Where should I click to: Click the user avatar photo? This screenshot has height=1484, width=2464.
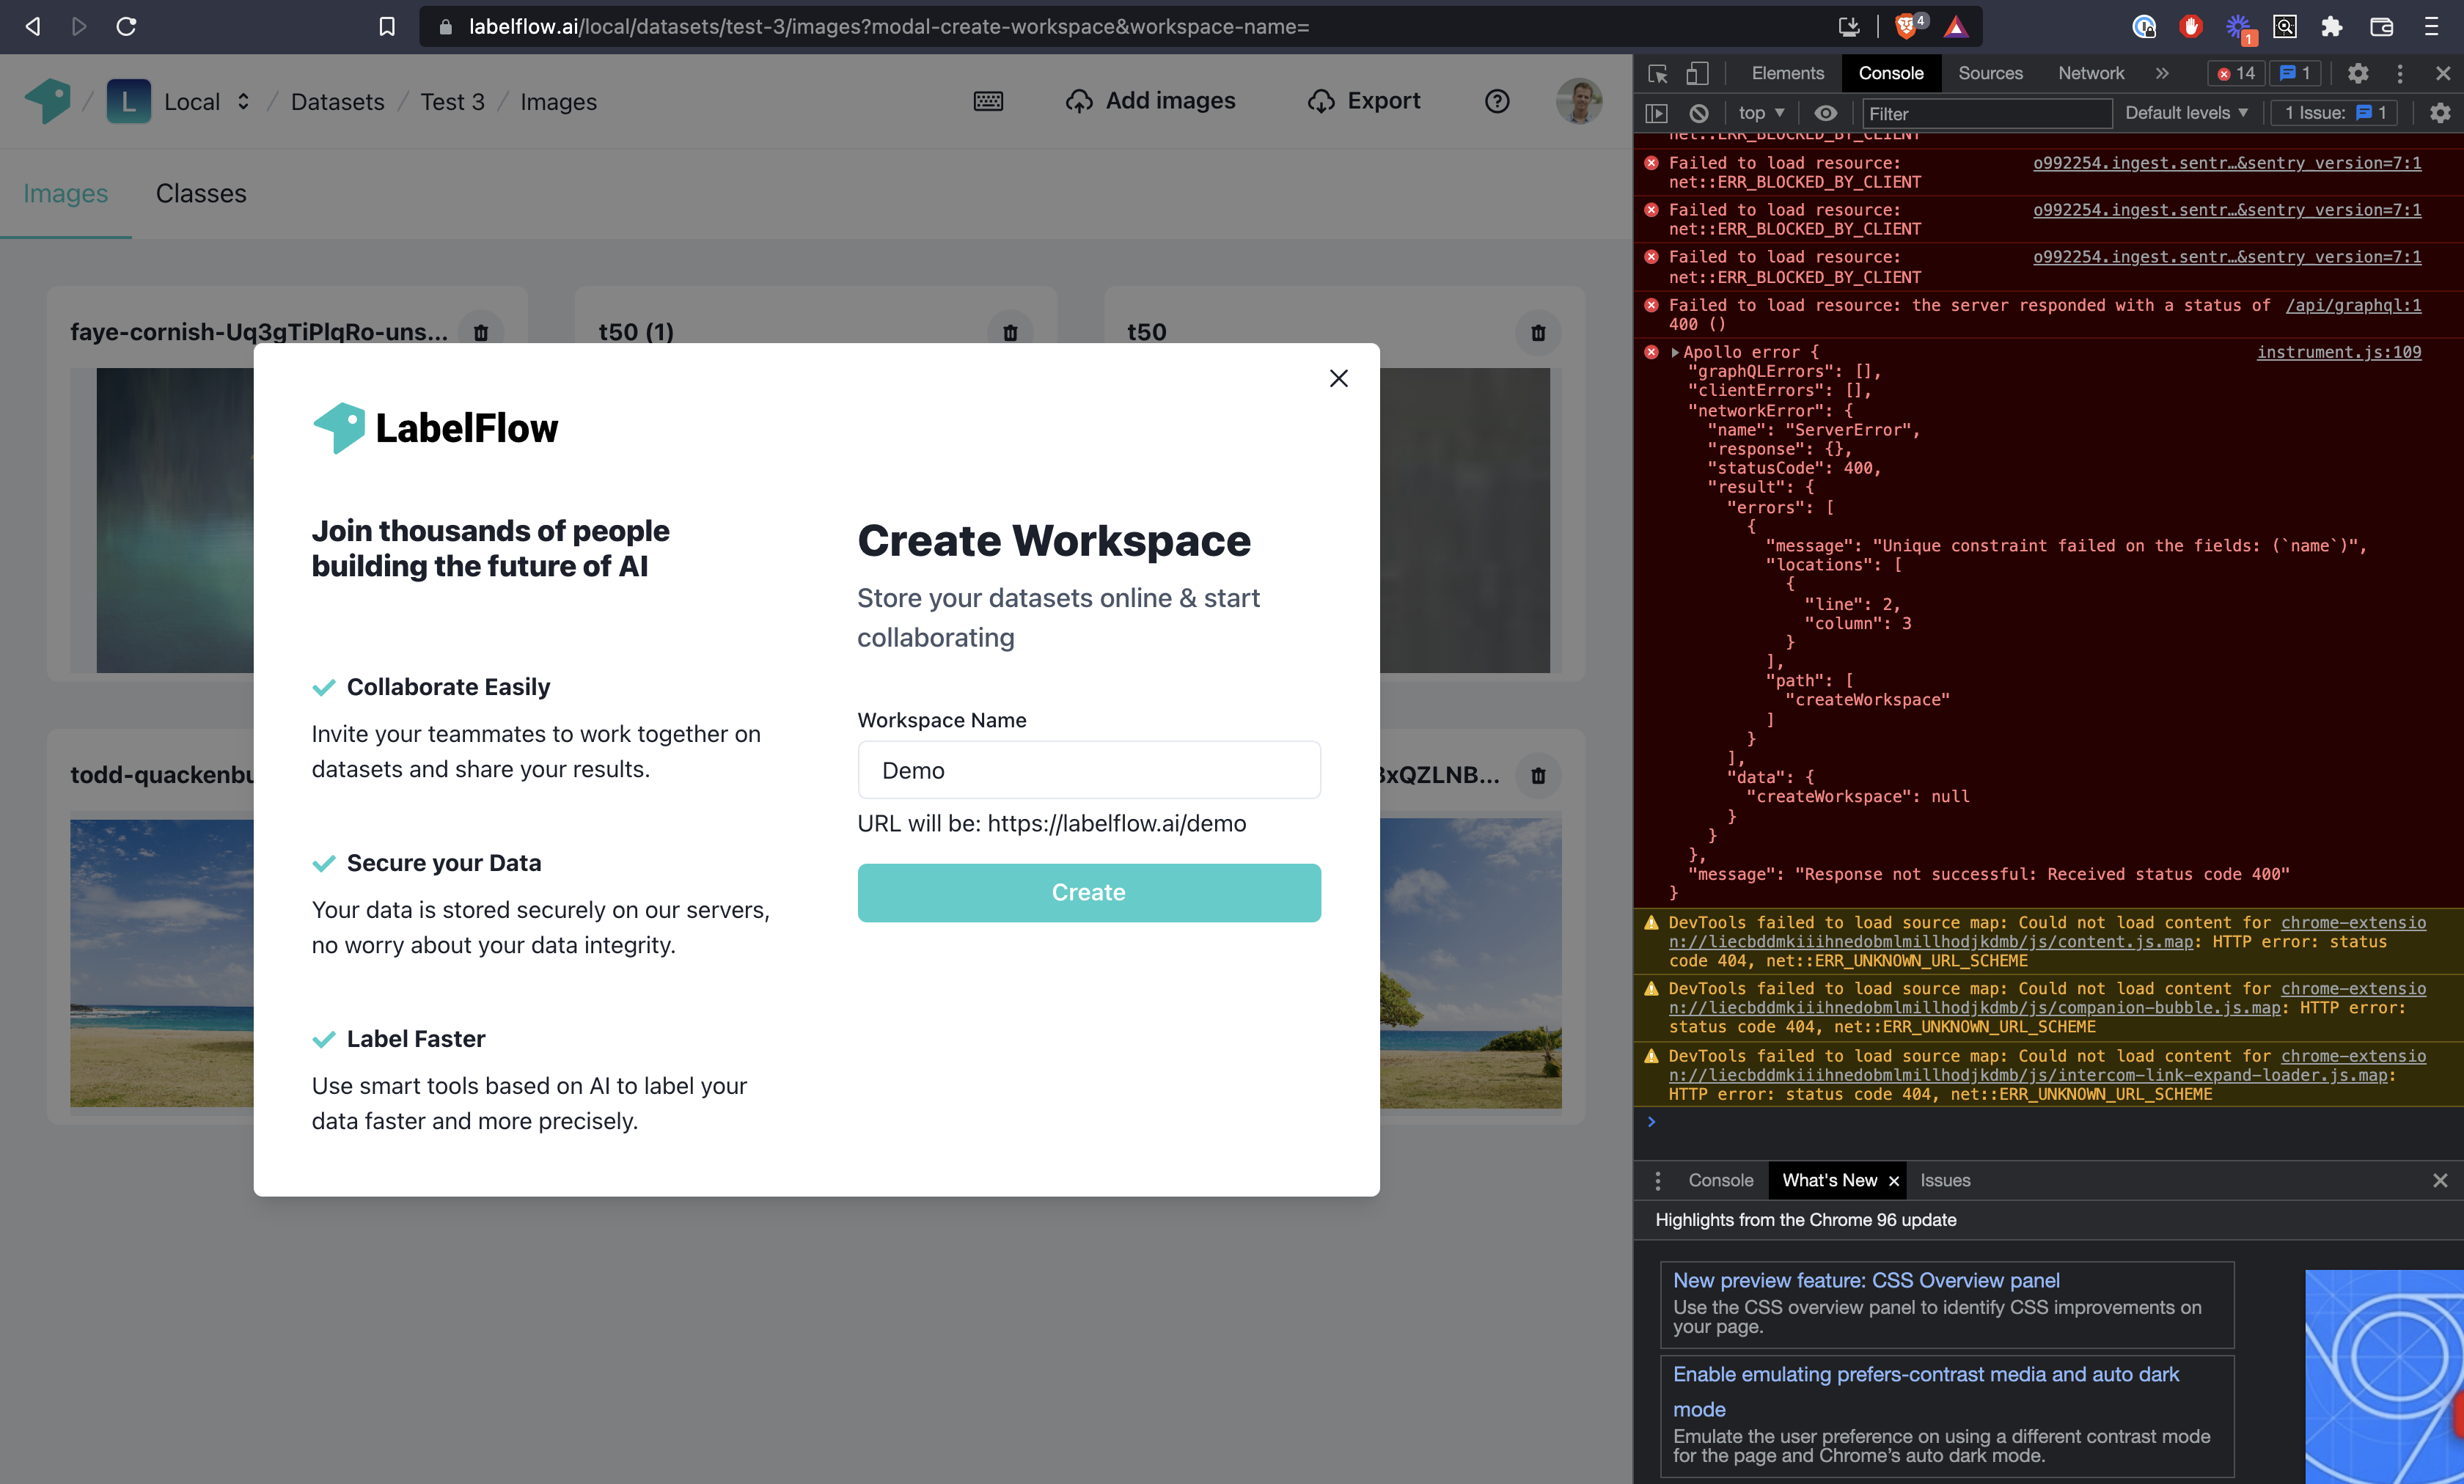(x=1579, y=100)
